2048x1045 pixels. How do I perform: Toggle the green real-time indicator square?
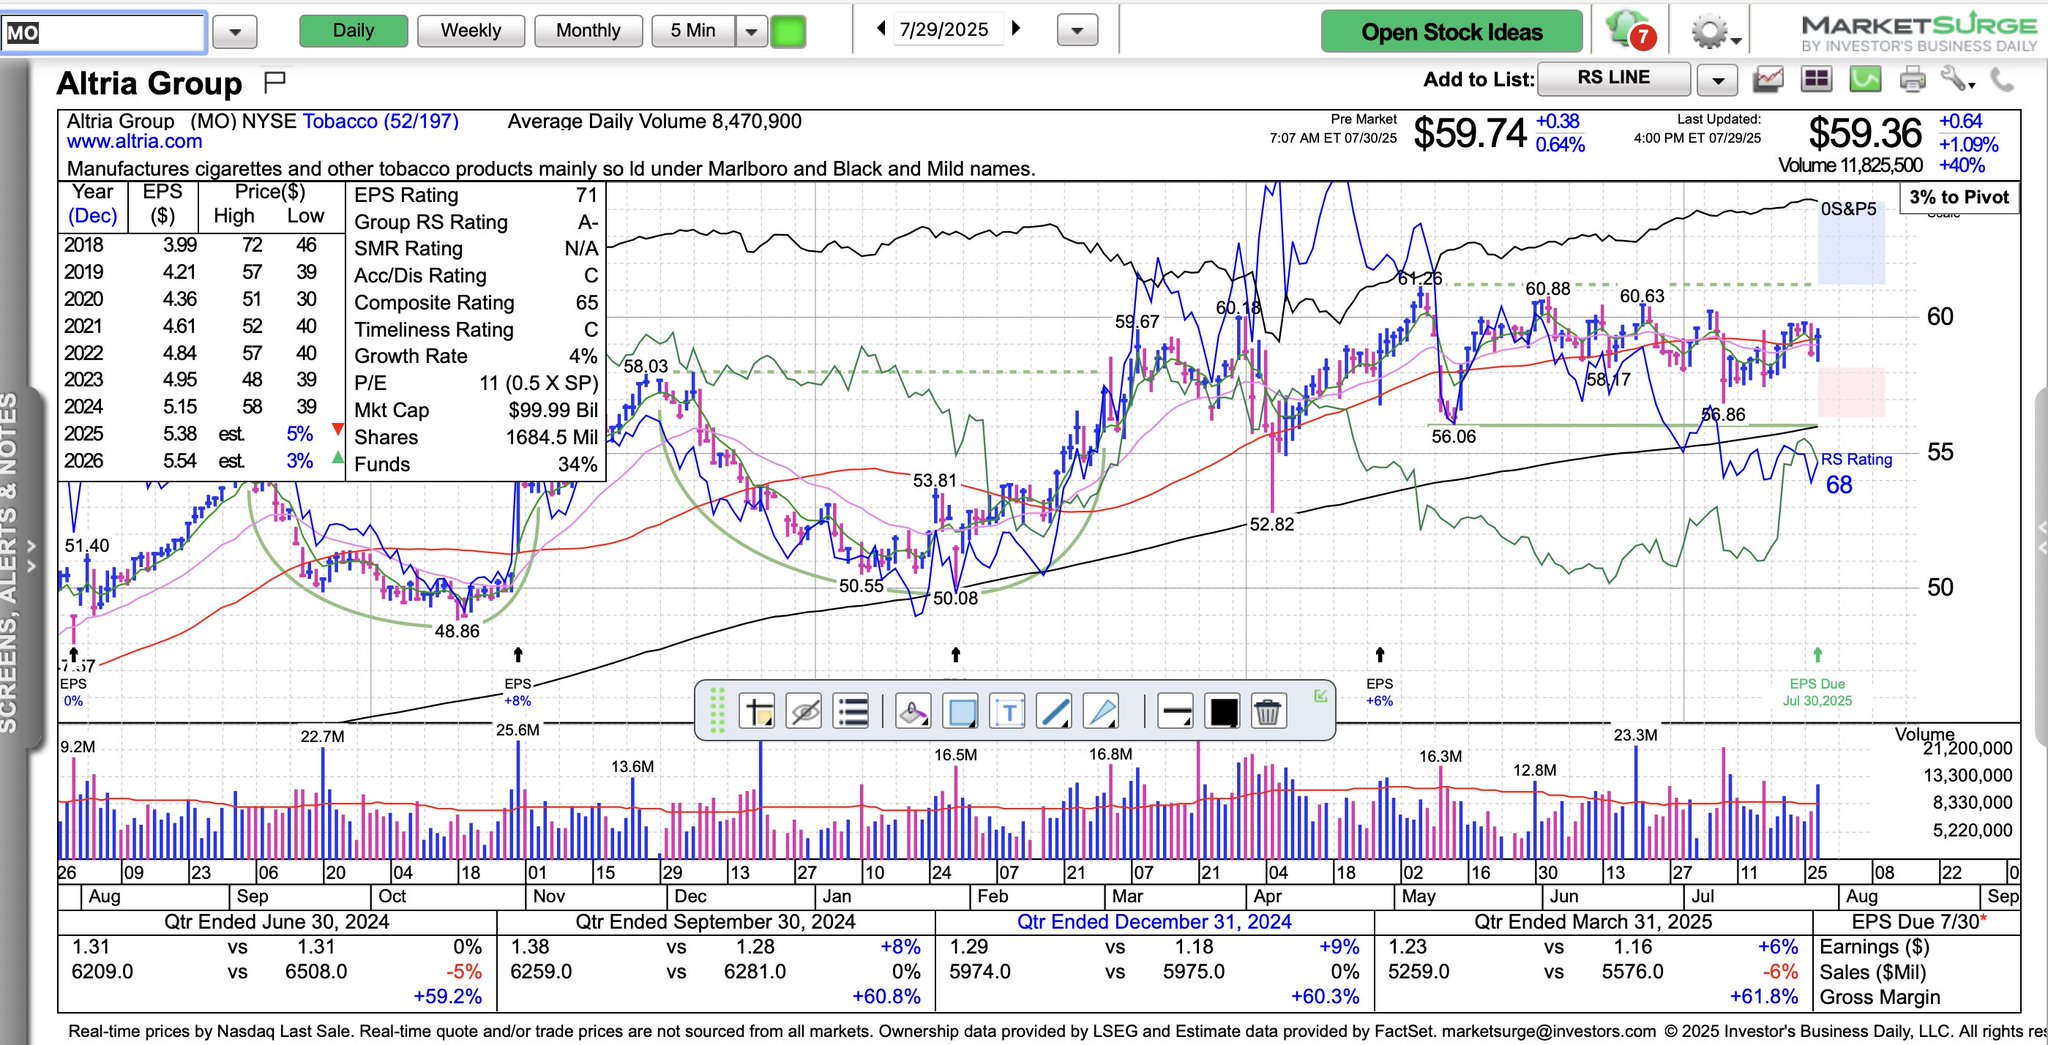(x=788, y=32)
